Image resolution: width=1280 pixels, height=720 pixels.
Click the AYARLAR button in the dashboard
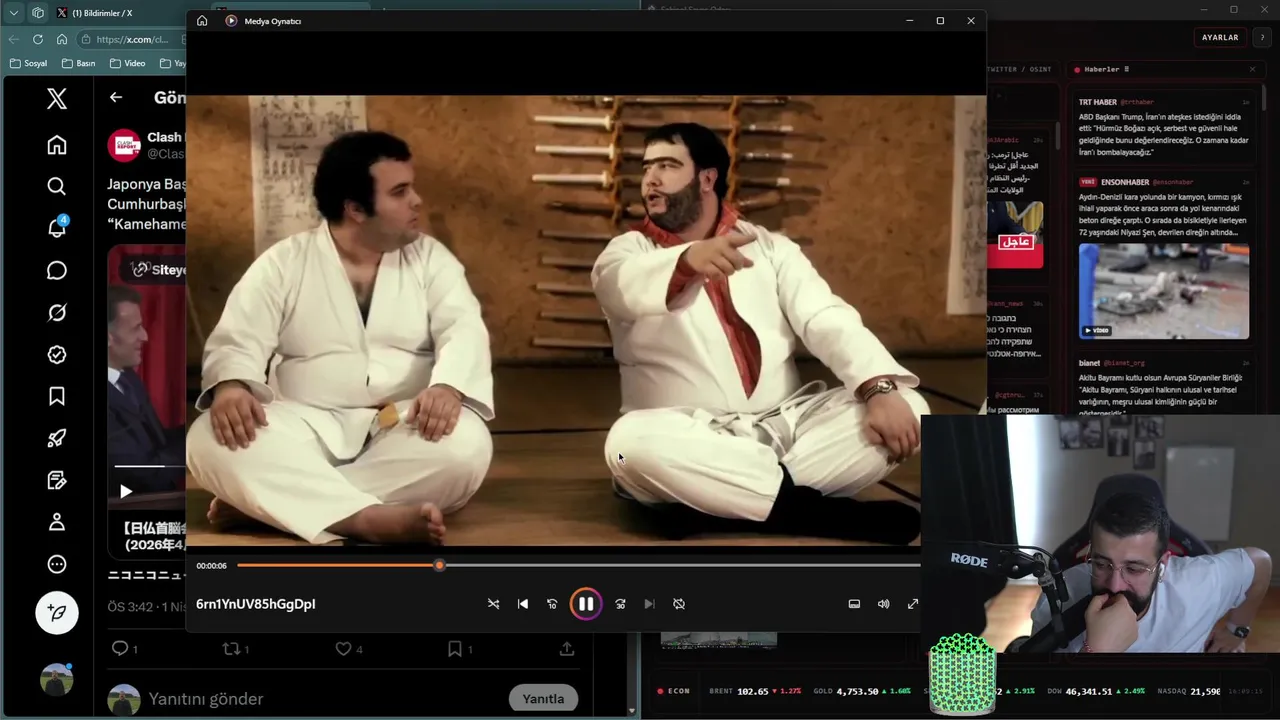1220,37
